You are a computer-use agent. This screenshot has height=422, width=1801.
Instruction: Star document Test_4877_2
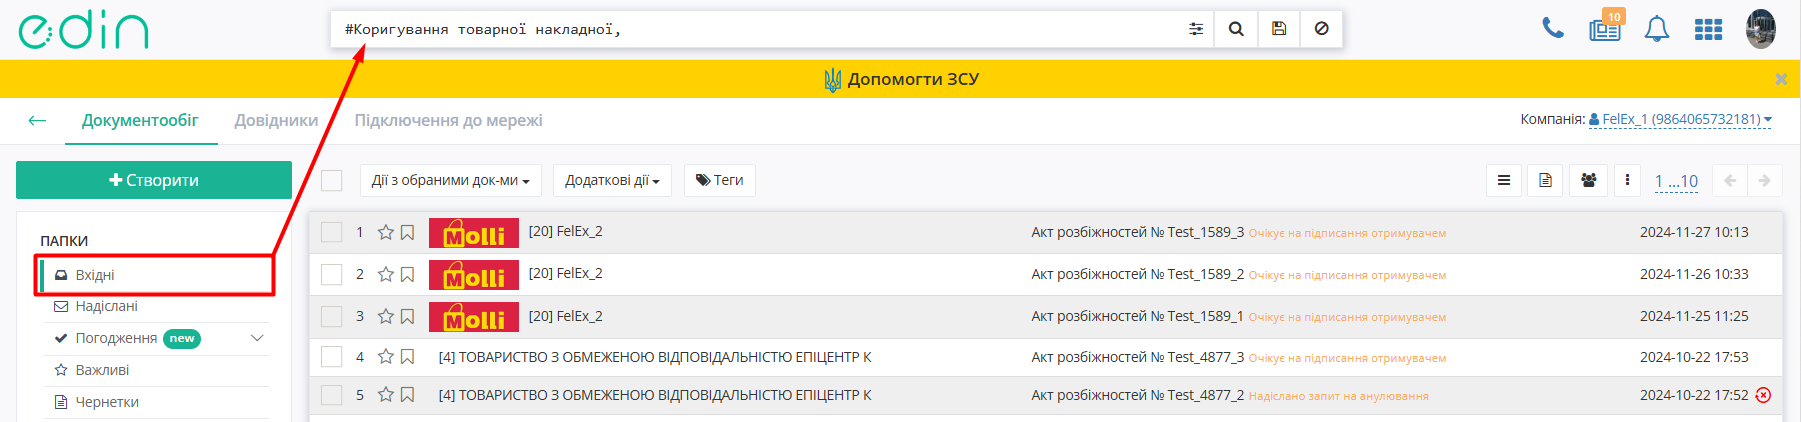(386, 395)
